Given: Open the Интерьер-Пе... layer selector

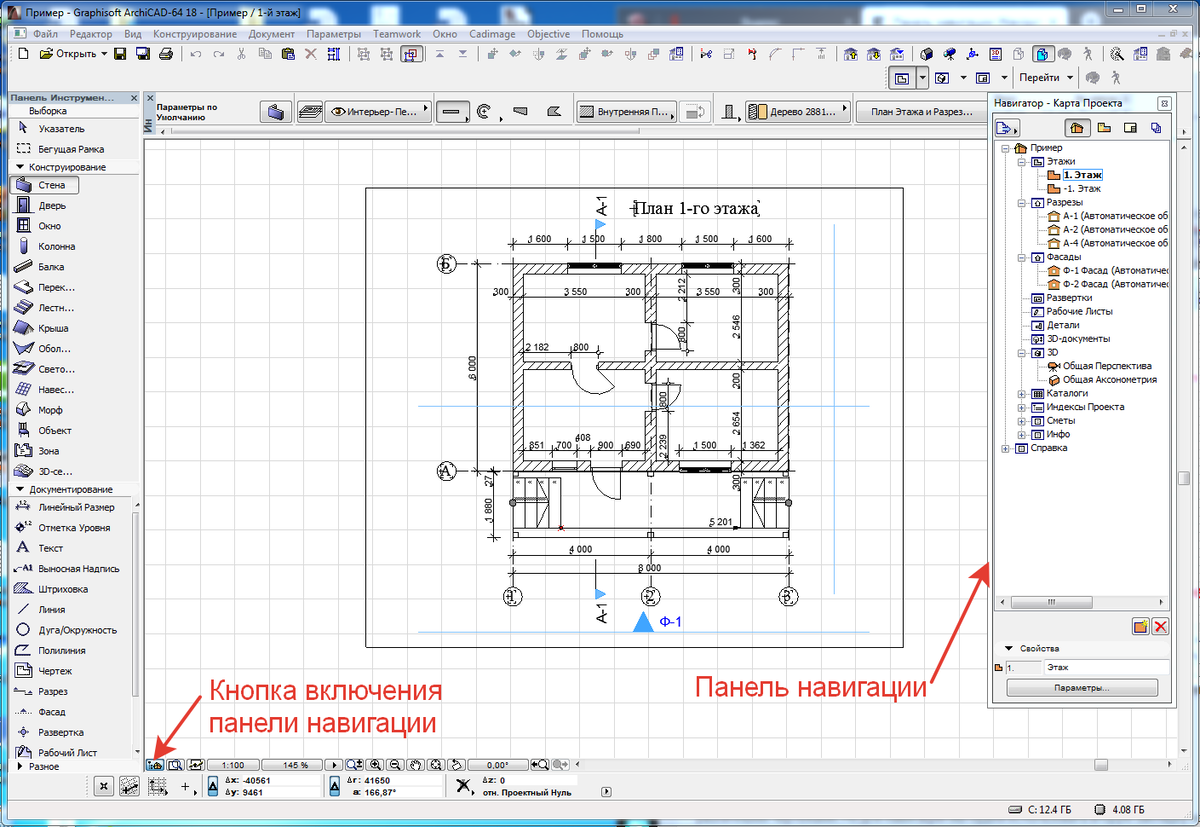Looking at the screenshot, I should [x=379, y=112].
